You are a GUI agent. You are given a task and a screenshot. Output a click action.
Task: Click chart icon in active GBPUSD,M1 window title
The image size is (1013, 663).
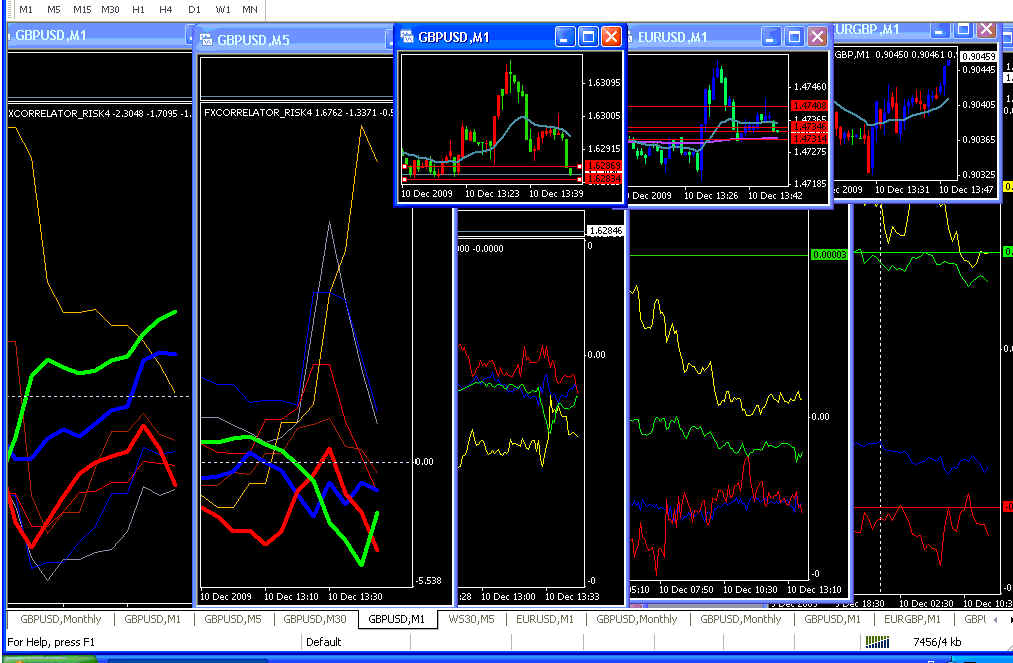406,36
